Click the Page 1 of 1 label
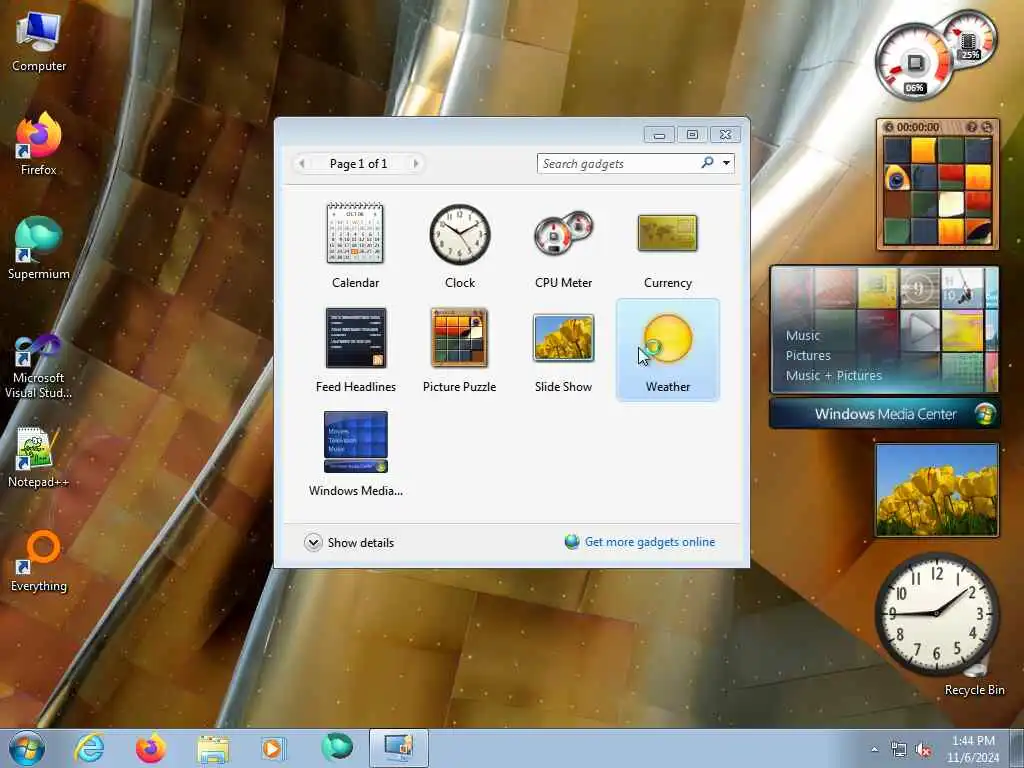 tap(359, 163)
